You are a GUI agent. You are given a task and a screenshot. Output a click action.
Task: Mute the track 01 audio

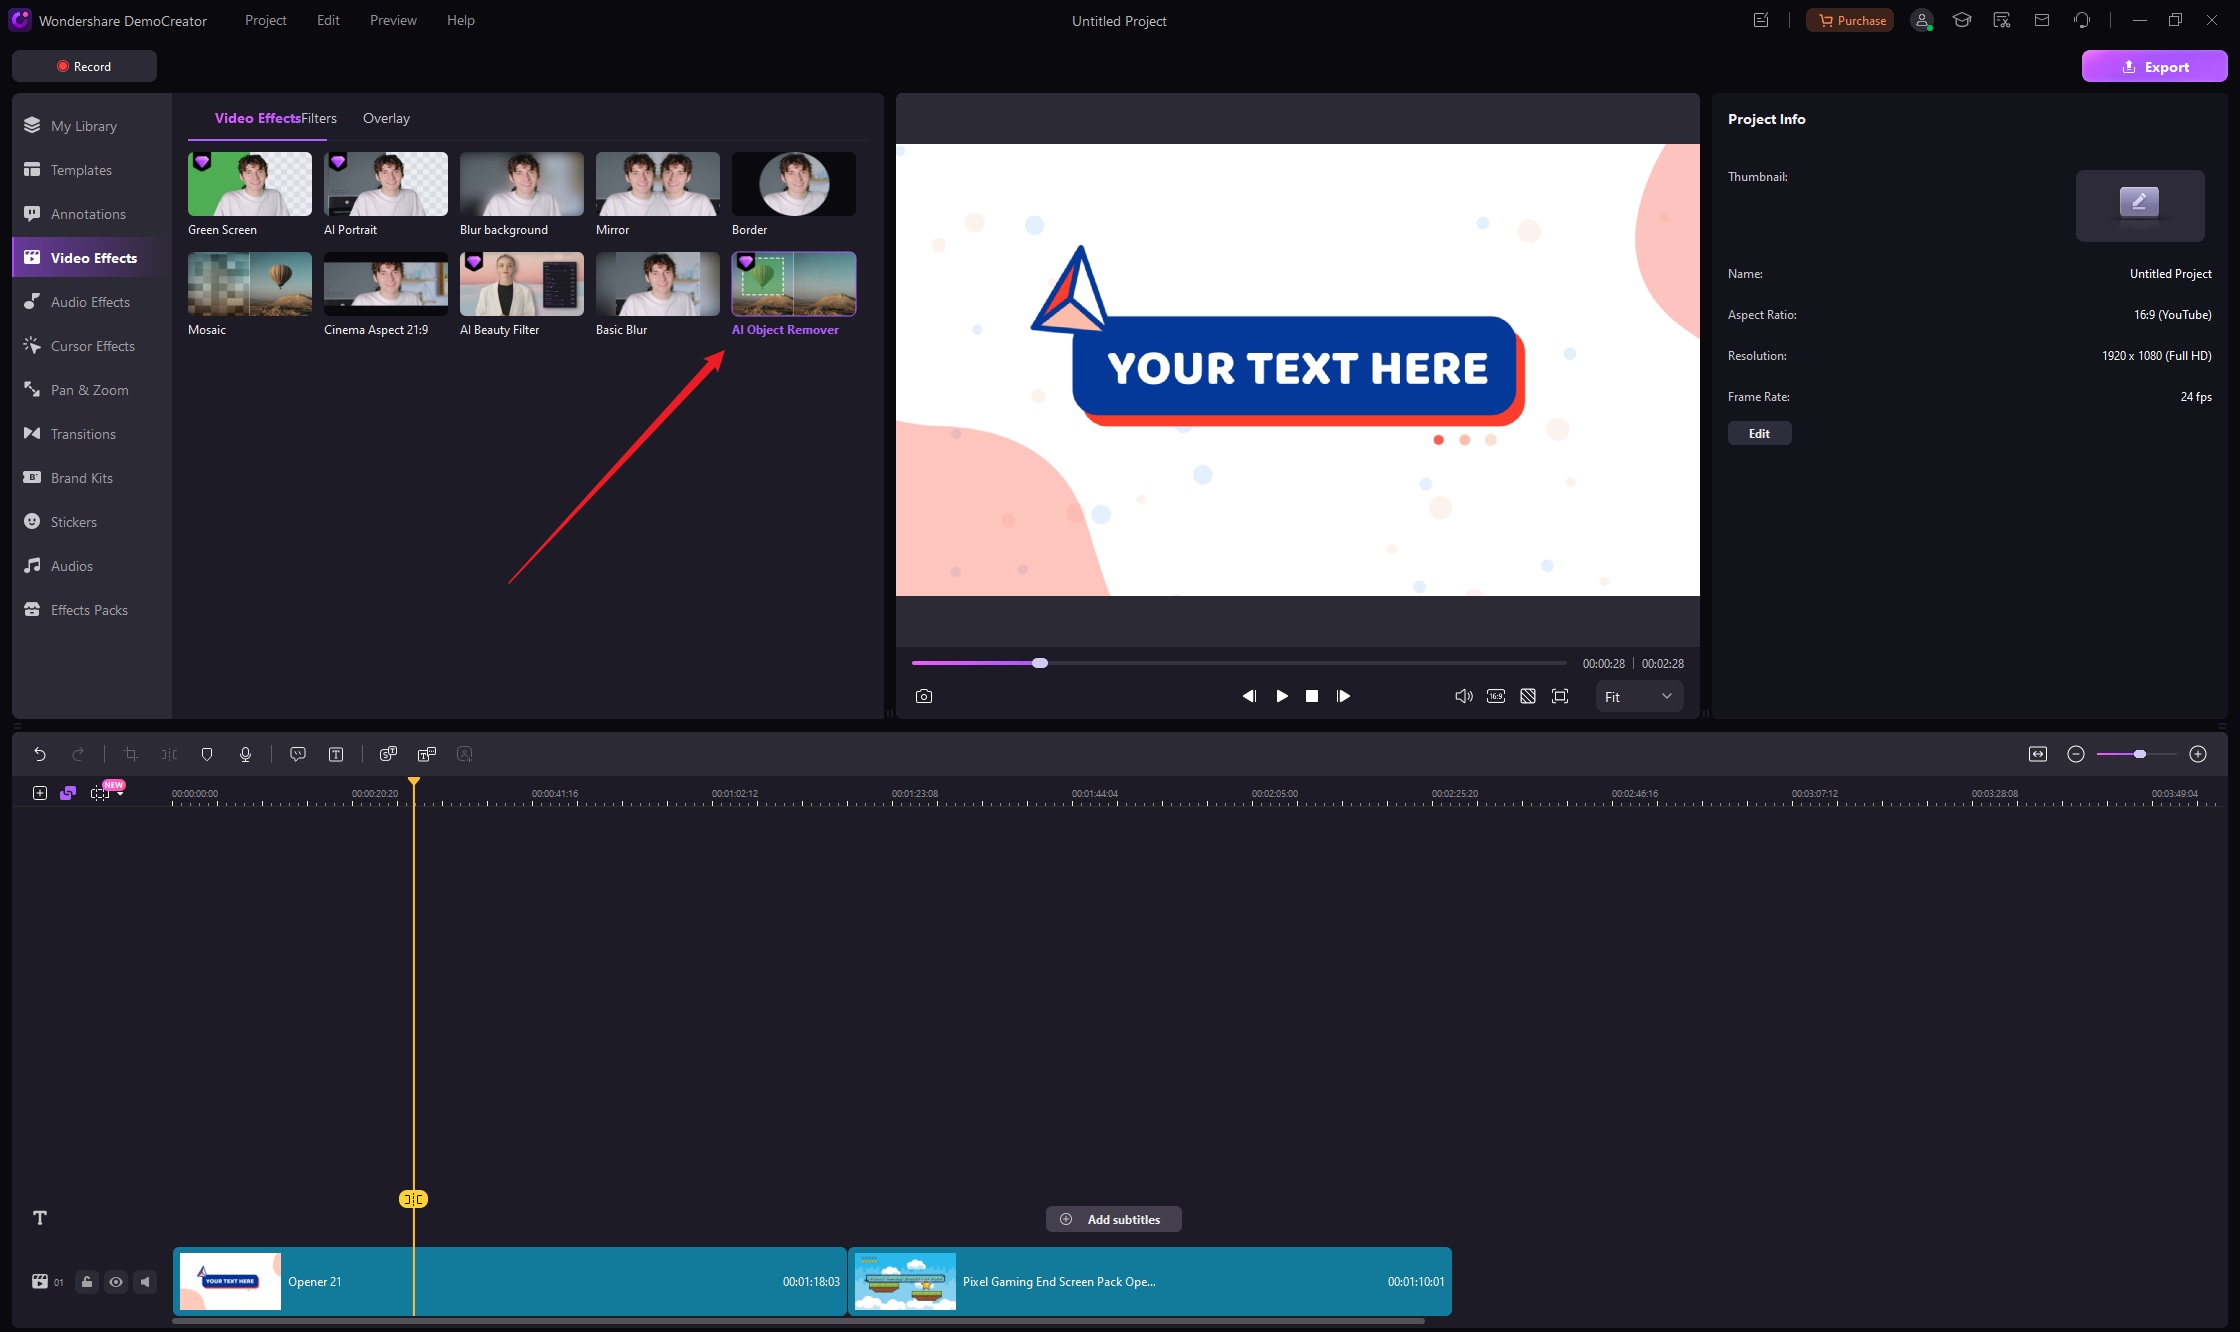click(145, 1282)
